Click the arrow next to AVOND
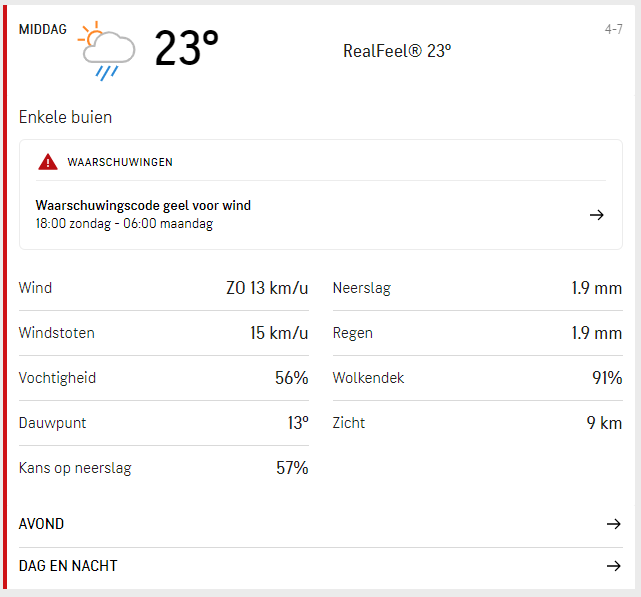Screen dimensions: 641x597 click(x=614, y=524)
